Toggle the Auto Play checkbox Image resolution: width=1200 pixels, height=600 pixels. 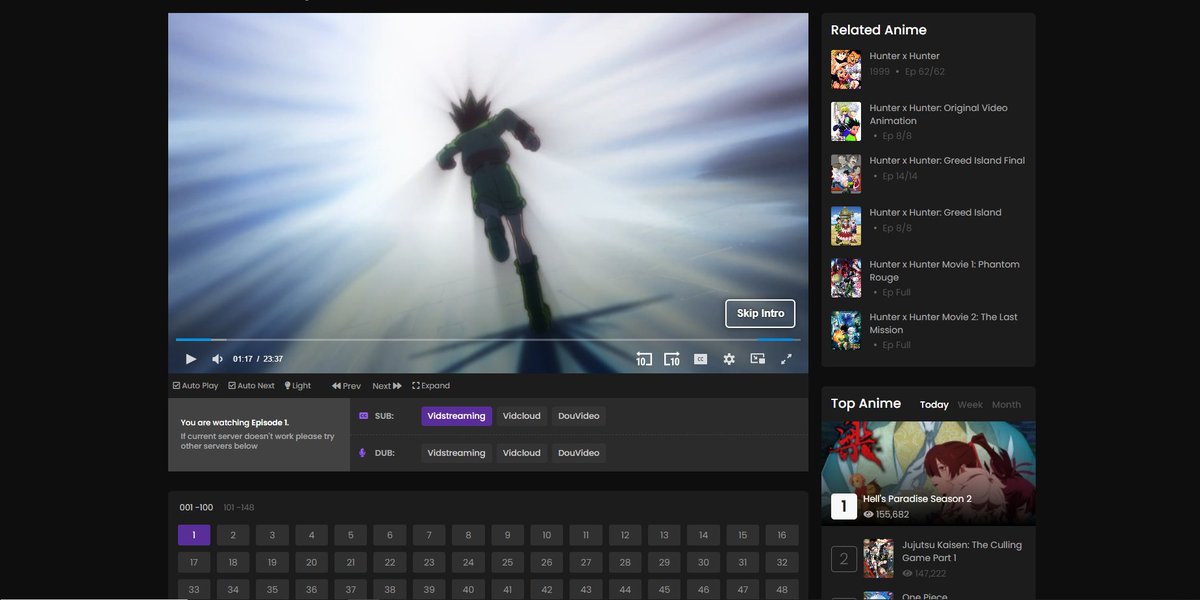click(x=195, y=386)
